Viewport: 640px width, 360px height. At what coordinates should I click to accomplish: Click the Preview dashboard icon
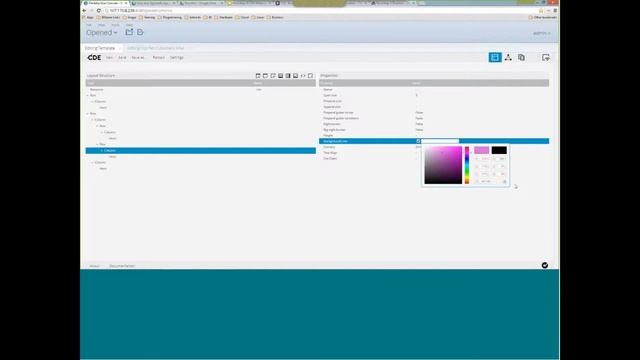pos(546,58)
